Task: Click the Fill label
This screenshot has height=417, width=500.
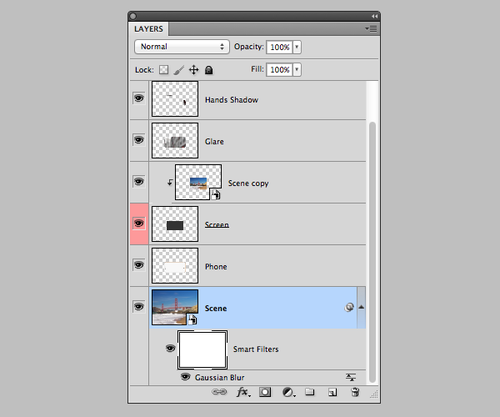Action: [x=257, y=69]
